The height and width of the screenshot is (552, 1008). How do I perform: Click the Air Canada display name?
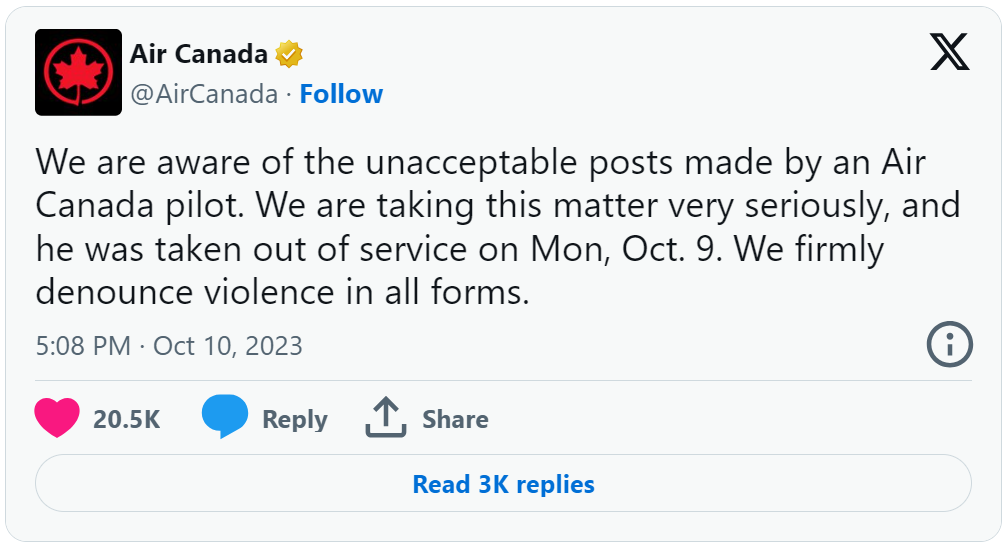pyautogui.click(x=199, y=54)
